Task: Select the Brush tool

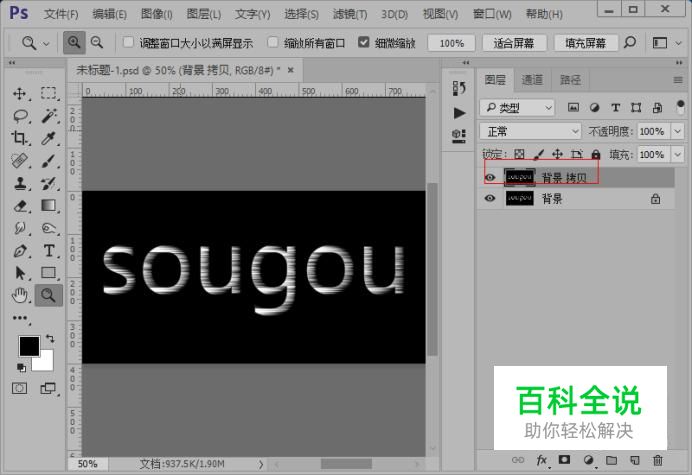Action: (49, 161)
